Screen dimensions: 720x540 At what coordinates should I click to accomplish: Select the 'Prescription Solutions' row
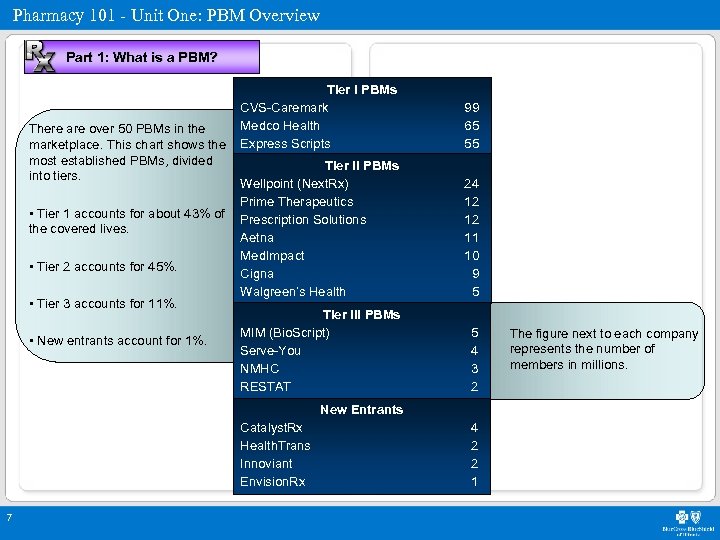[x=362, y=219]
